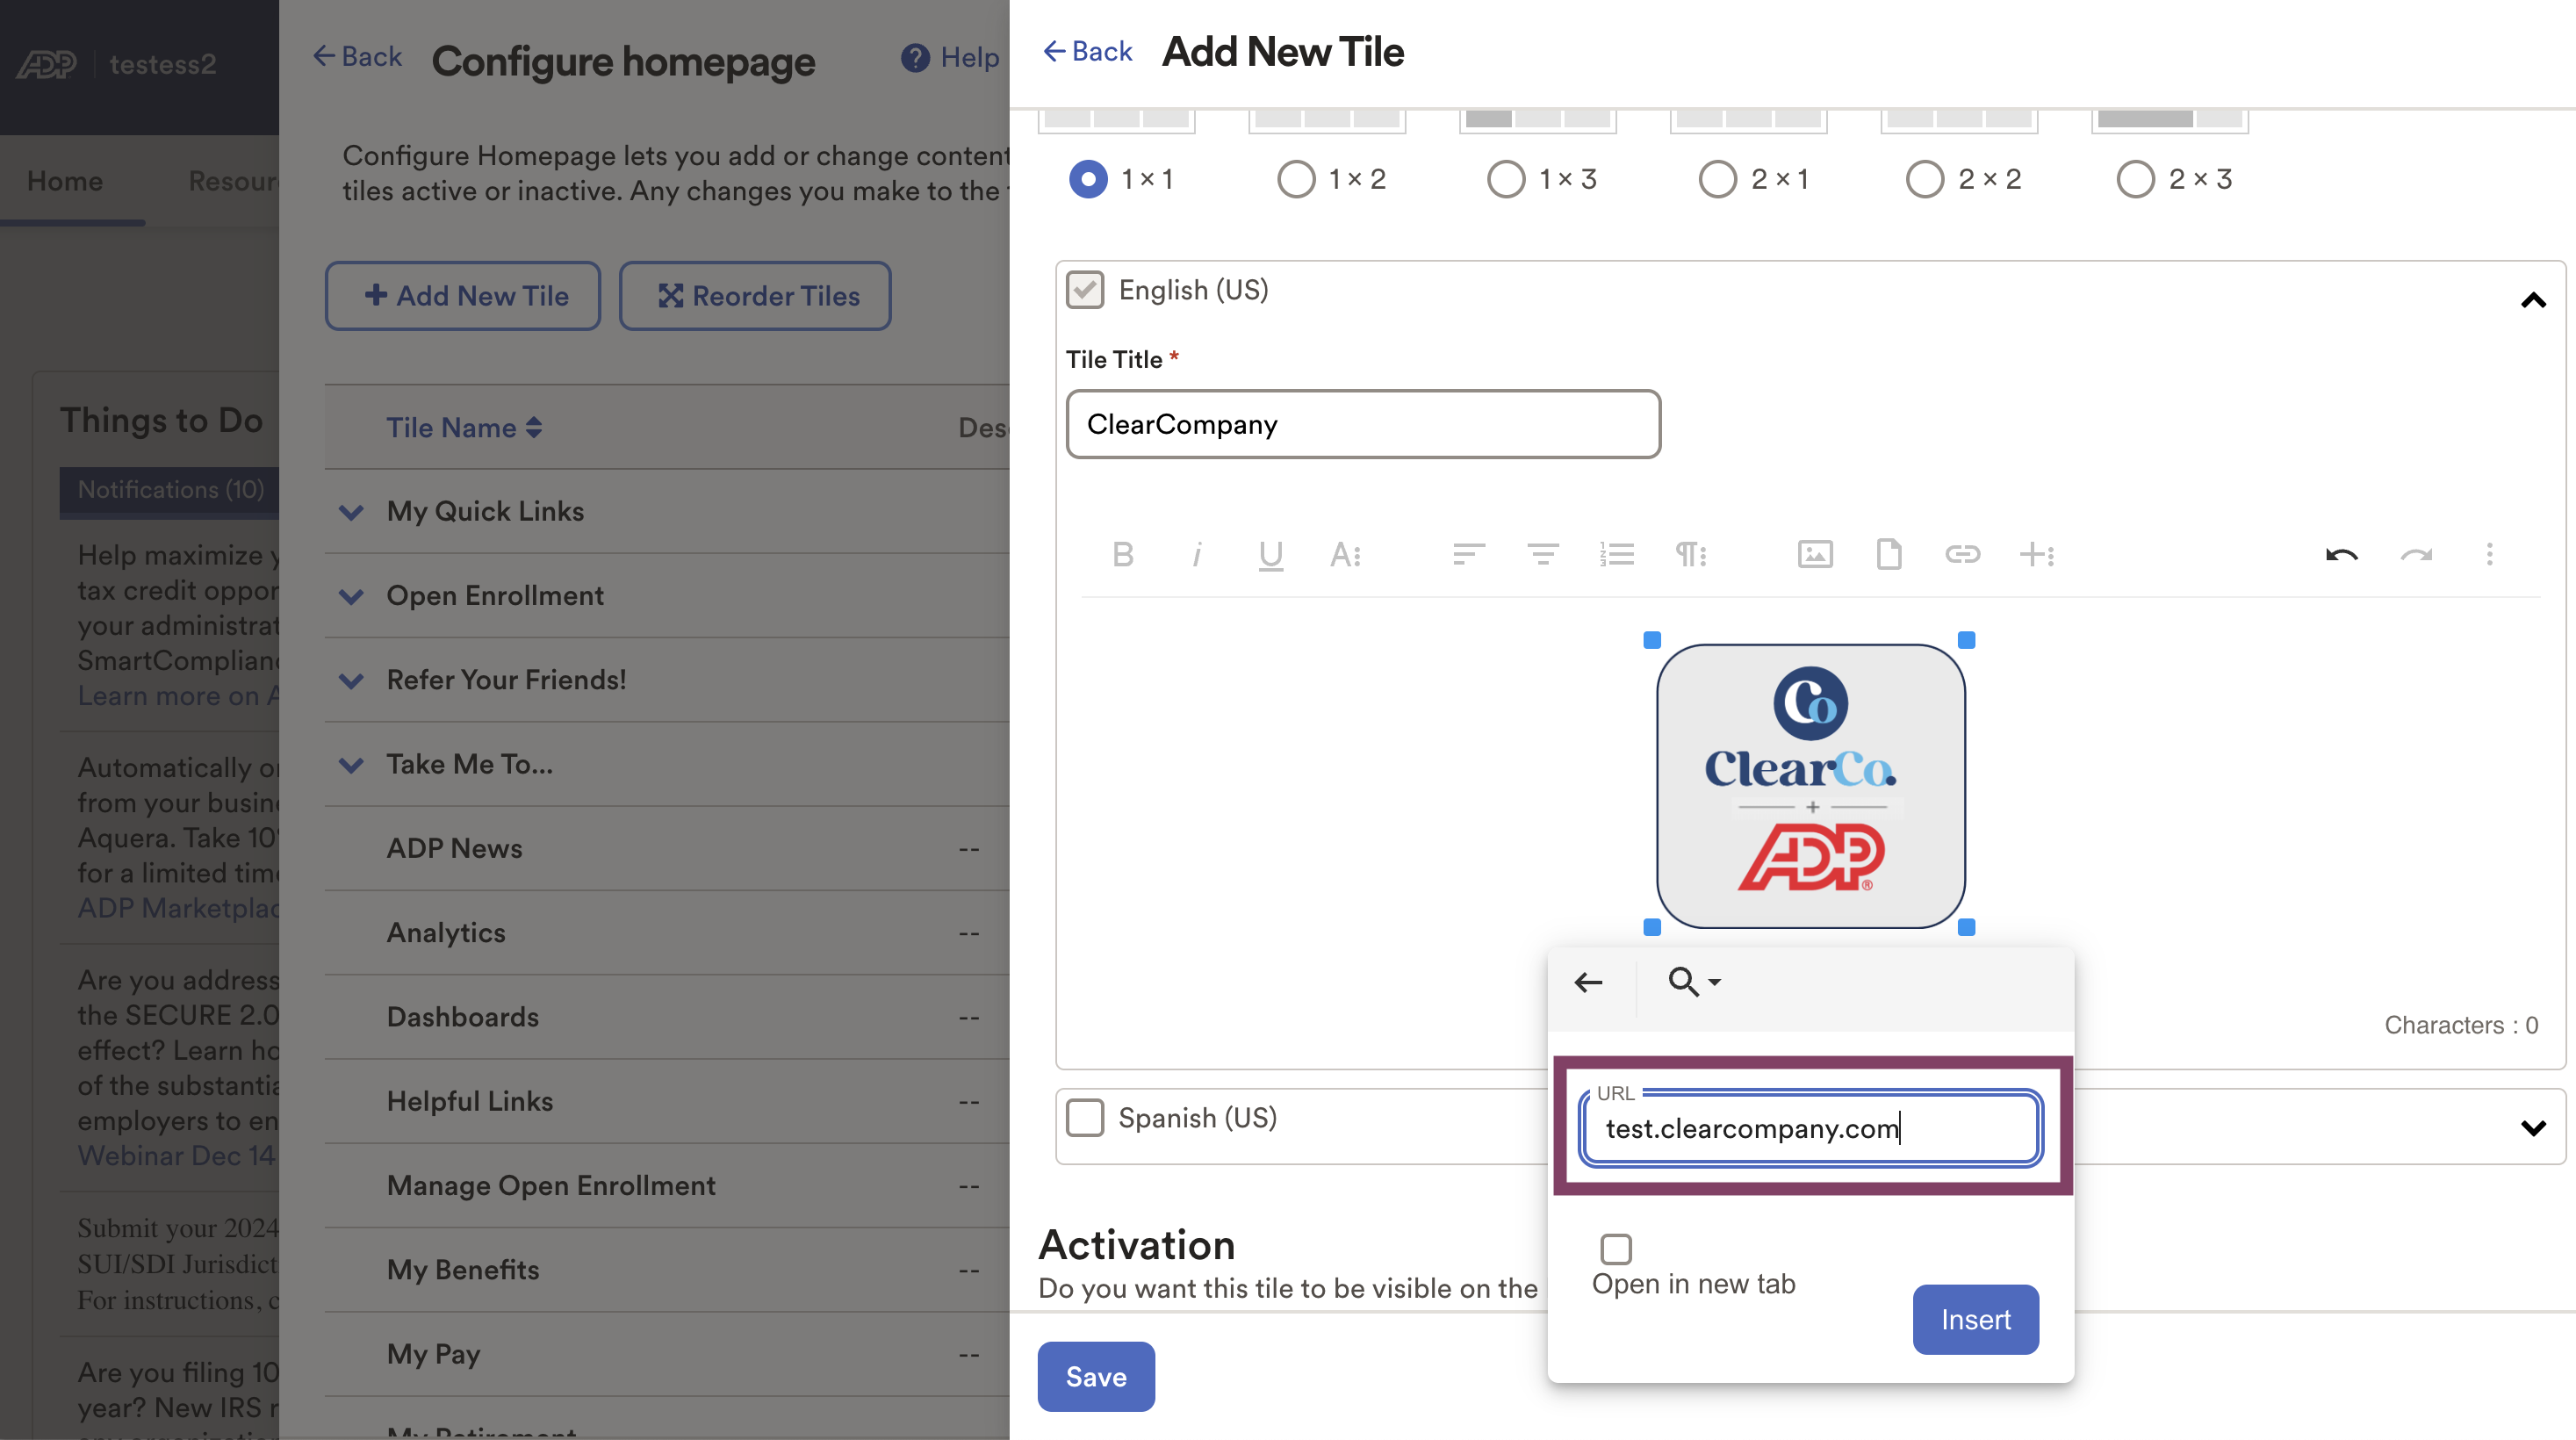Expand the My Quick Links row
Image resolution: width=2576 pixels, height=1440 pixels.
(x=351, y=513)
